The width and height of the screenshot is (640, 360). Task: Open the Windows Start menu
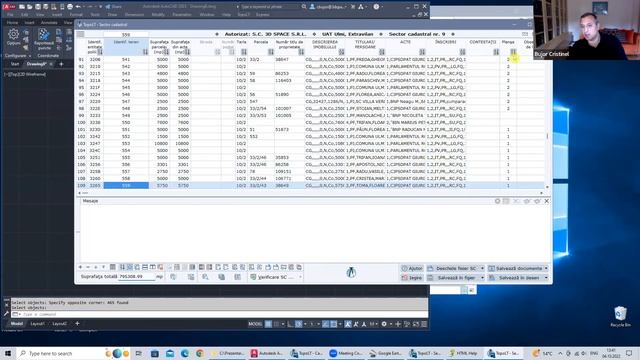(x=8, y=353)
